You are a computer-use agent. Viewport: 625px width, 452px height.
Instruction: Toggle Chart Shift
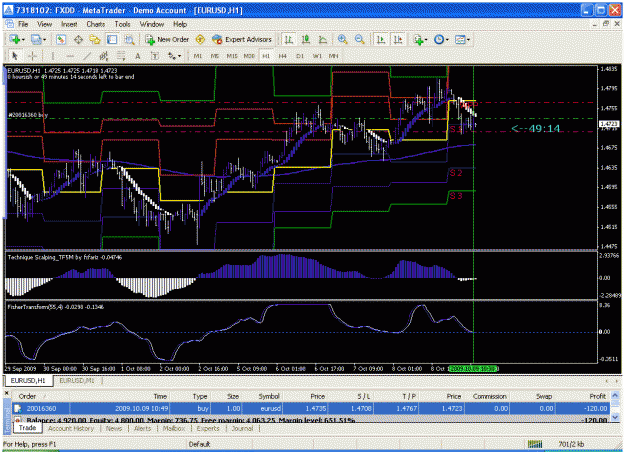tap(398, 39)
